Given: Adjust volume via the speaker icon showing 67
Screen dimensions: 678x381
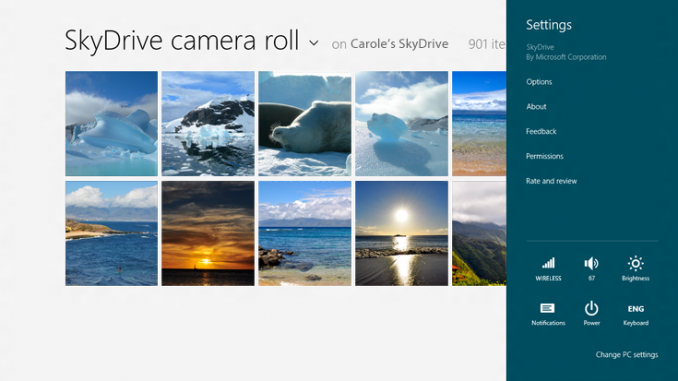Looking at the screenshot, I should pyautogui.click(x=592, y=269).
